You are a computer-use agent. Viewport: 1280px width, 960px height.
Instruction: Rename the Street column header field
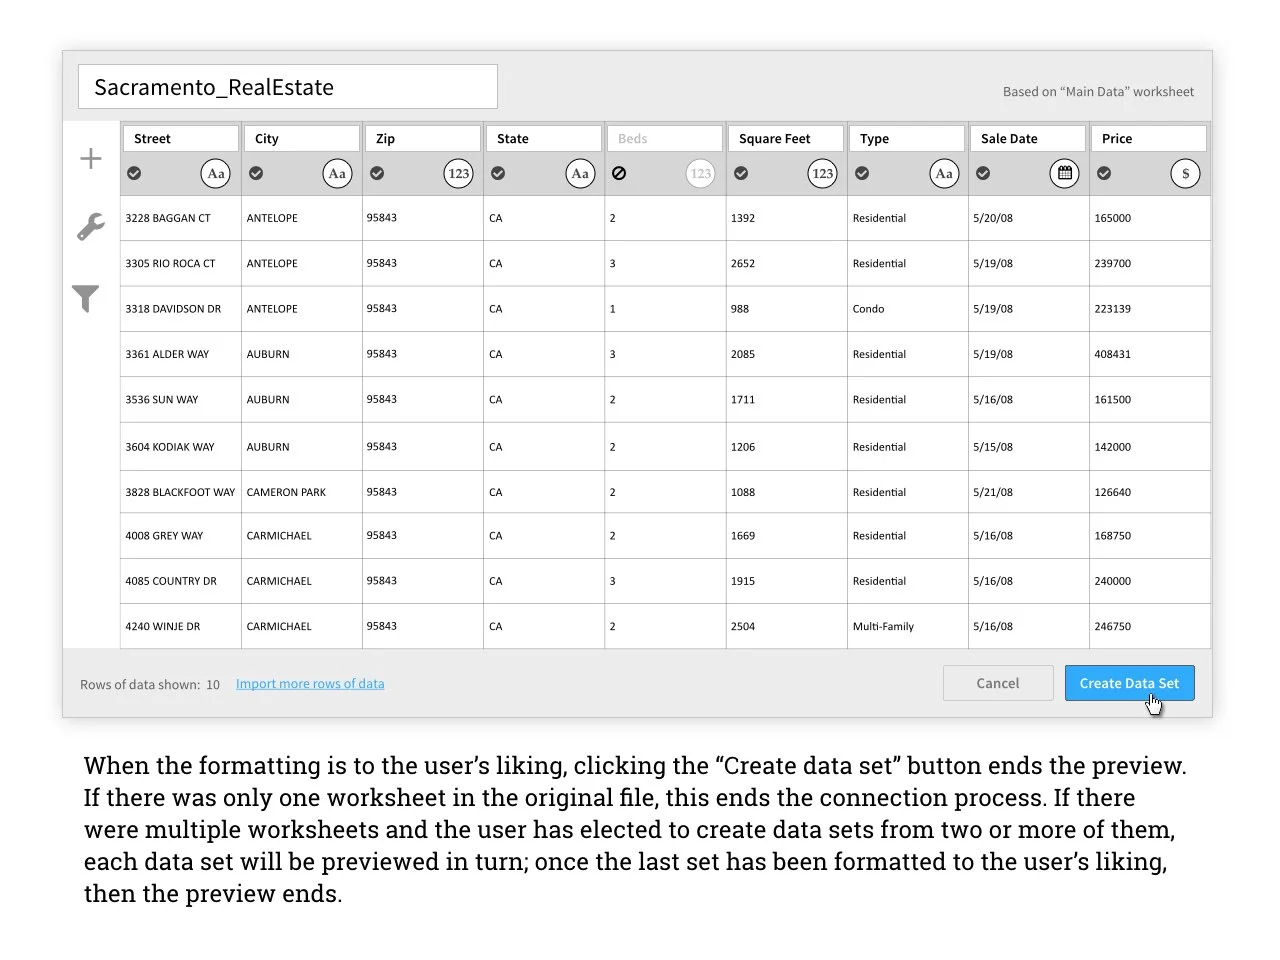[x=180, y=139]
